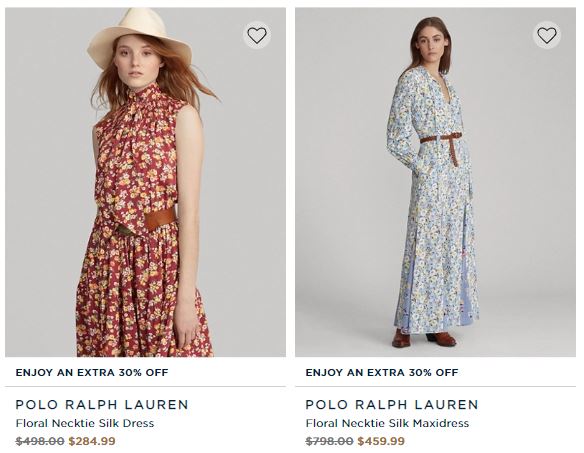
Task: Click right Enjoy an Extra 30% Off banner
Action: pyautogui.click(x=382, y=373)
